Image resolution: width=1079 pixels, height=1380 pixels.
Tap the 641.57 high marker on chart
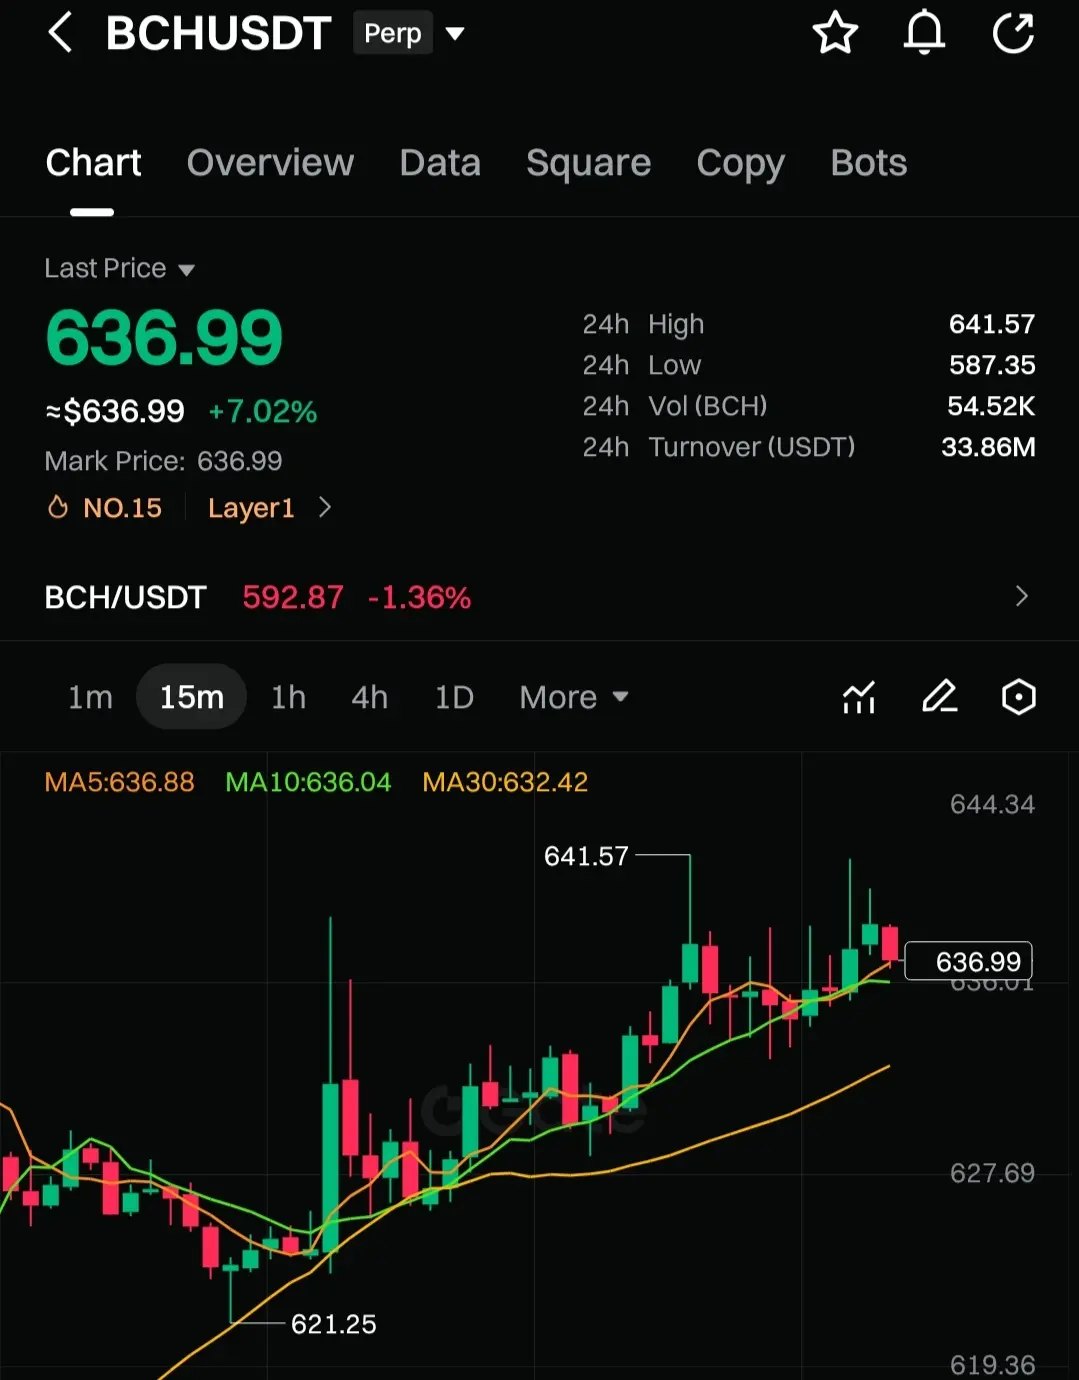pyautogui.click(x=586, y=856)
